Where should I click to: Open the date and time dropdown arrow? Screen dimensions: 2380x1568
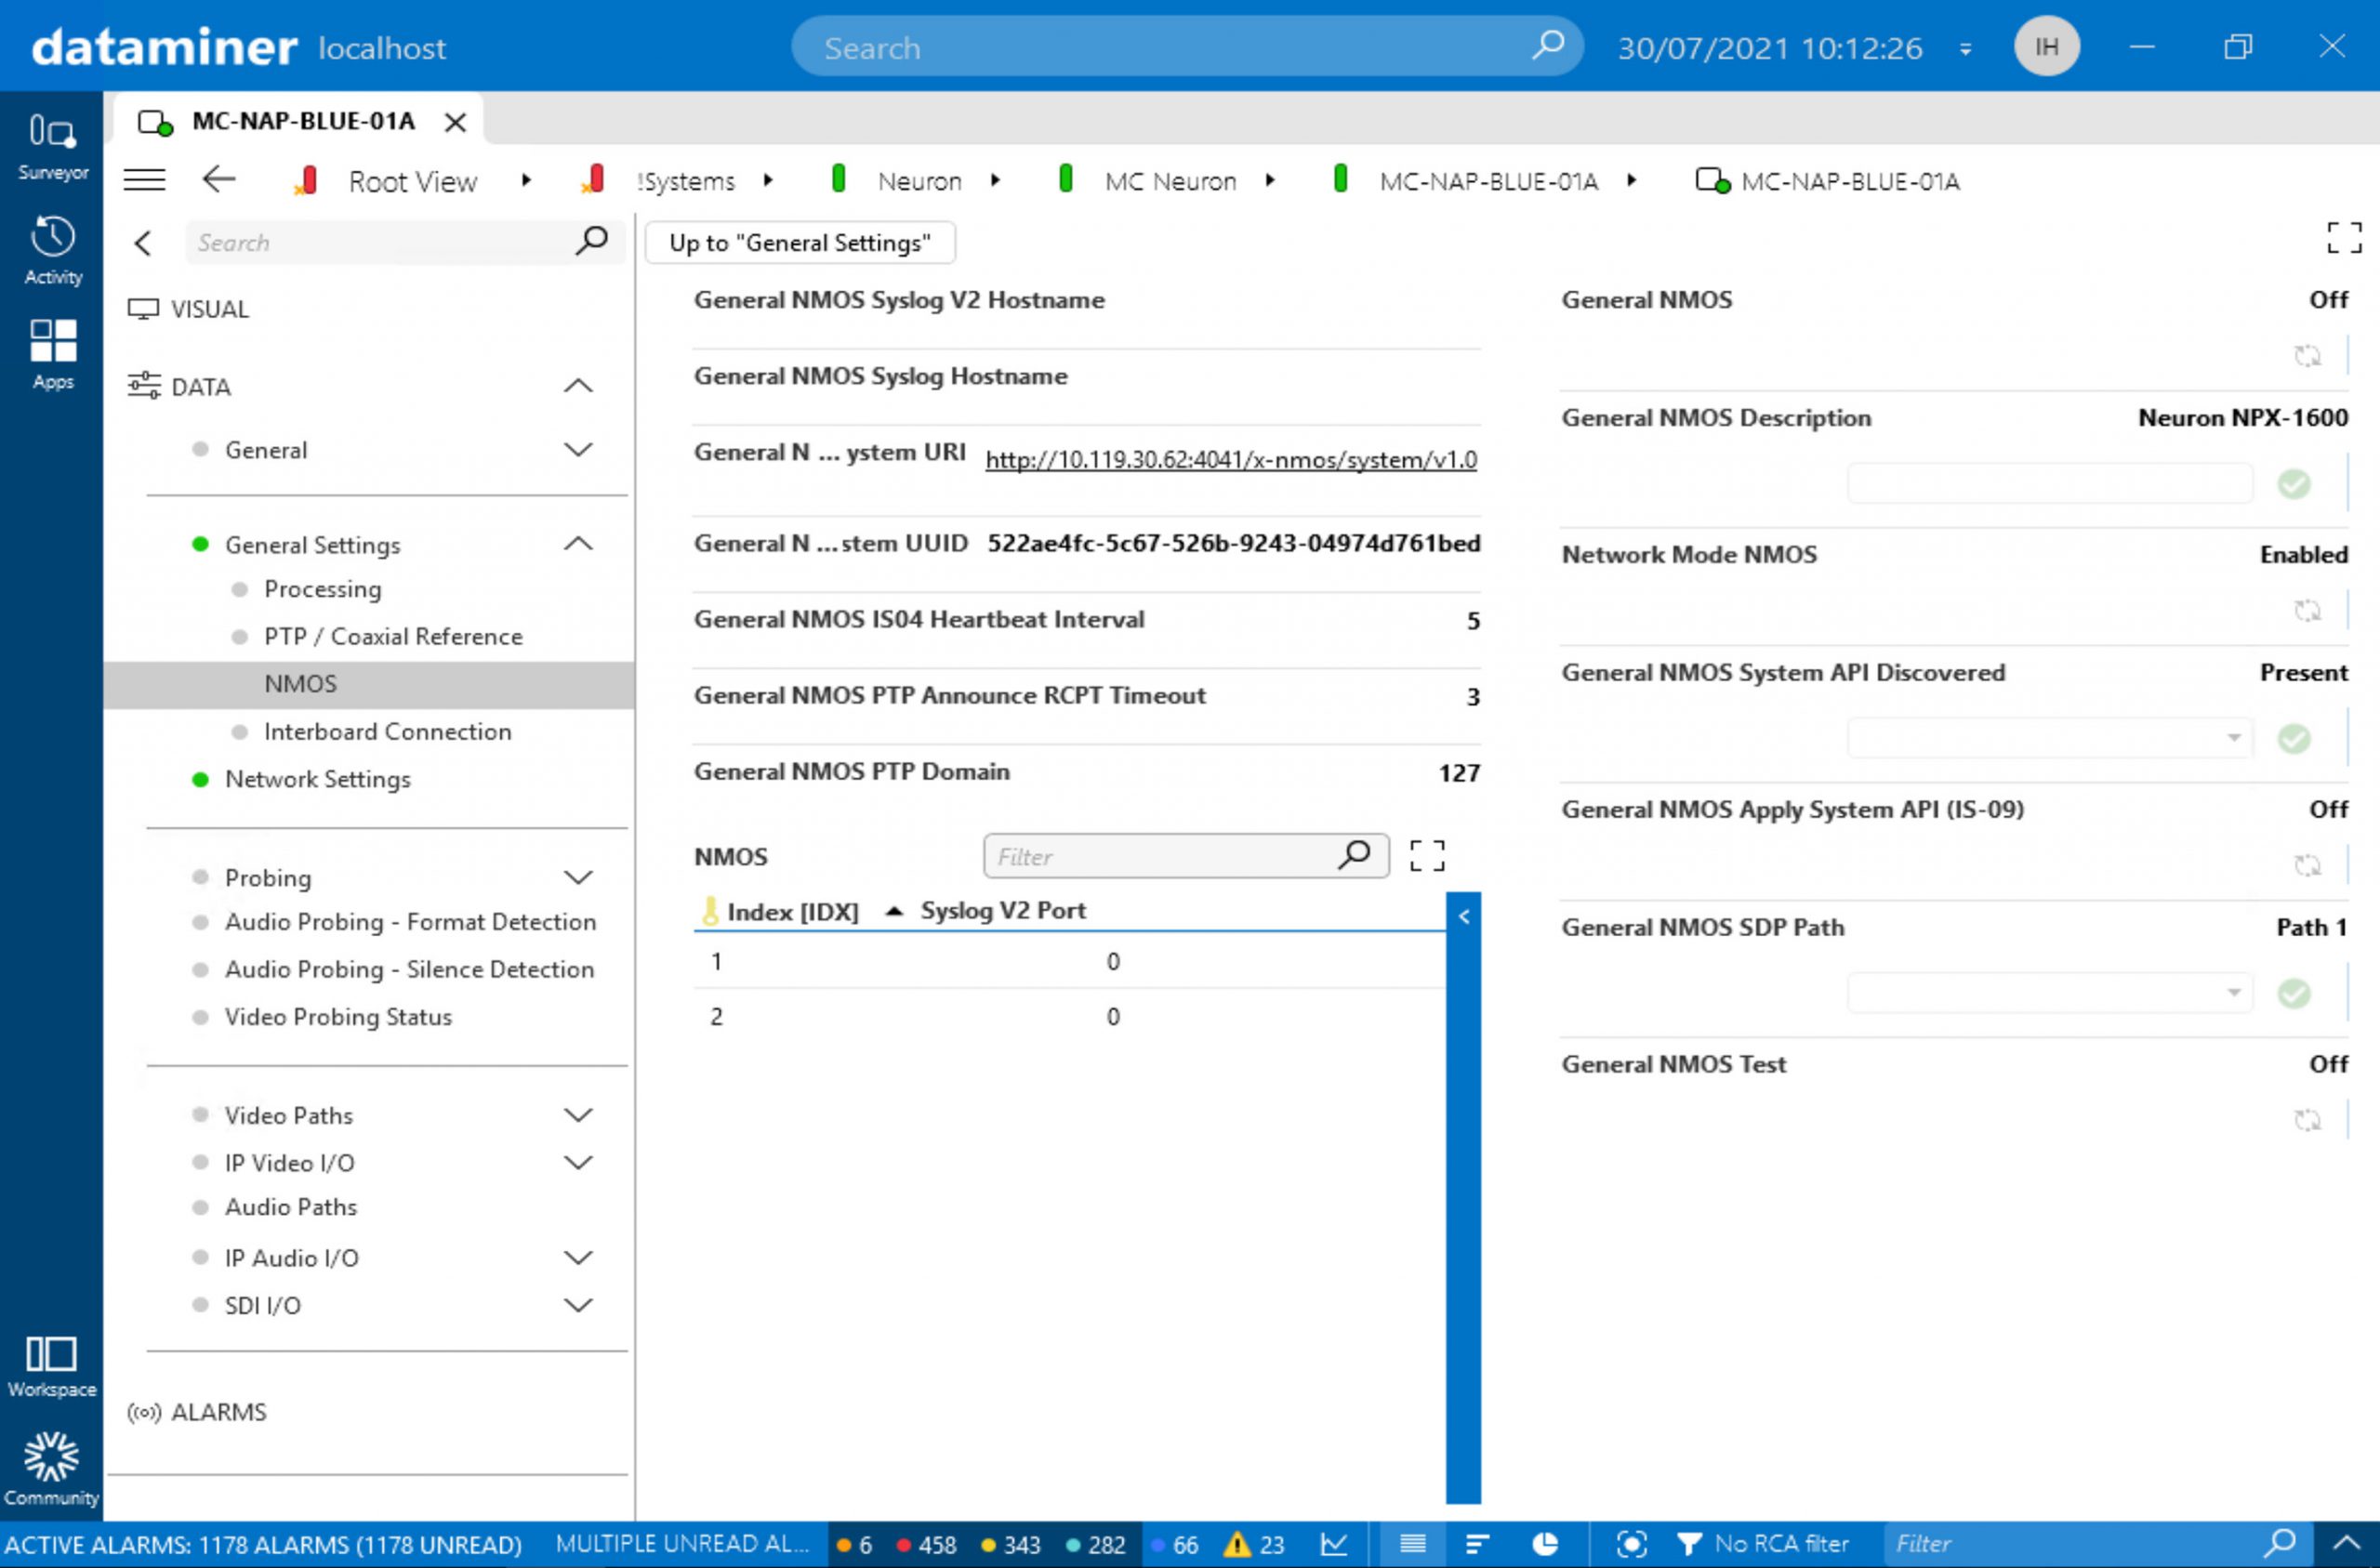(1965, 49)
